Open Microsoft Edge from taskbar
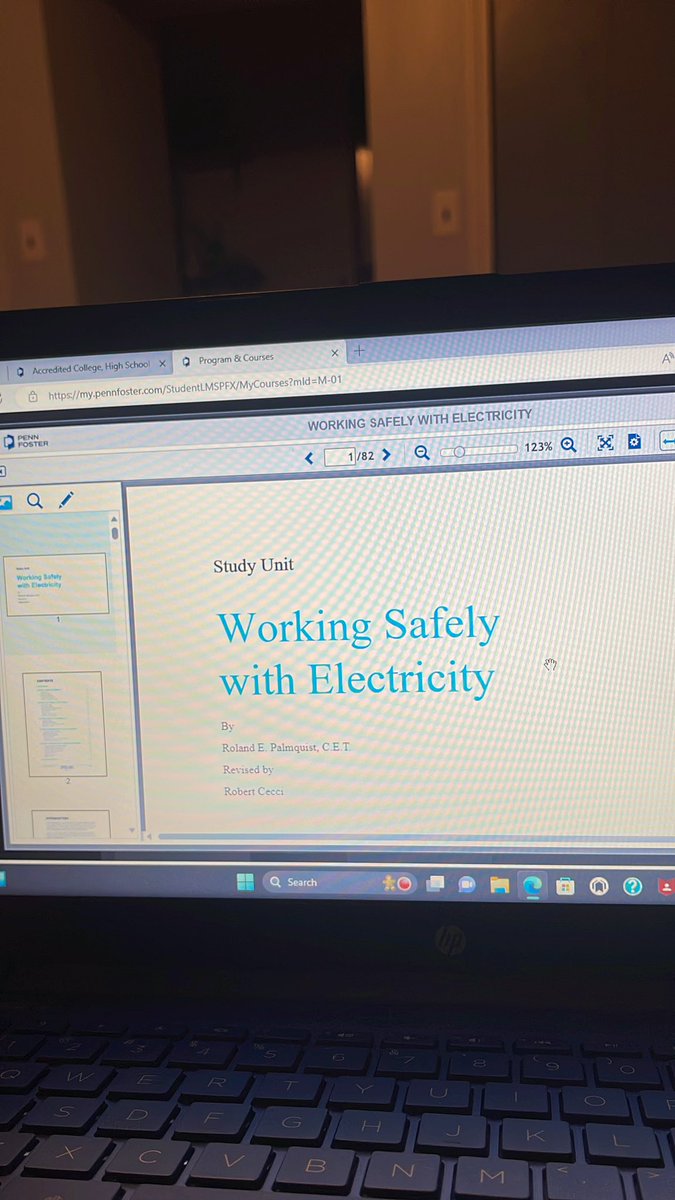The width and height of the screenshot is (675, 1200). pos(532,885)
